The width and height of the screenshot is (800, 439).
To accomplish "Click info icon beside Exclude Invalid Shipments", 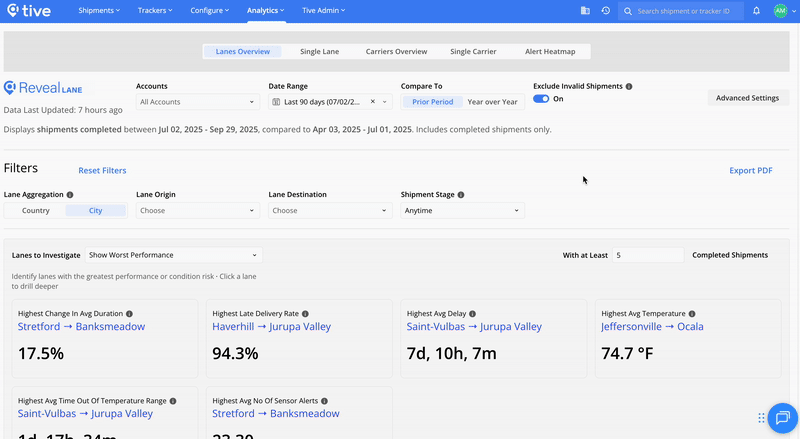I will point(629,87).
